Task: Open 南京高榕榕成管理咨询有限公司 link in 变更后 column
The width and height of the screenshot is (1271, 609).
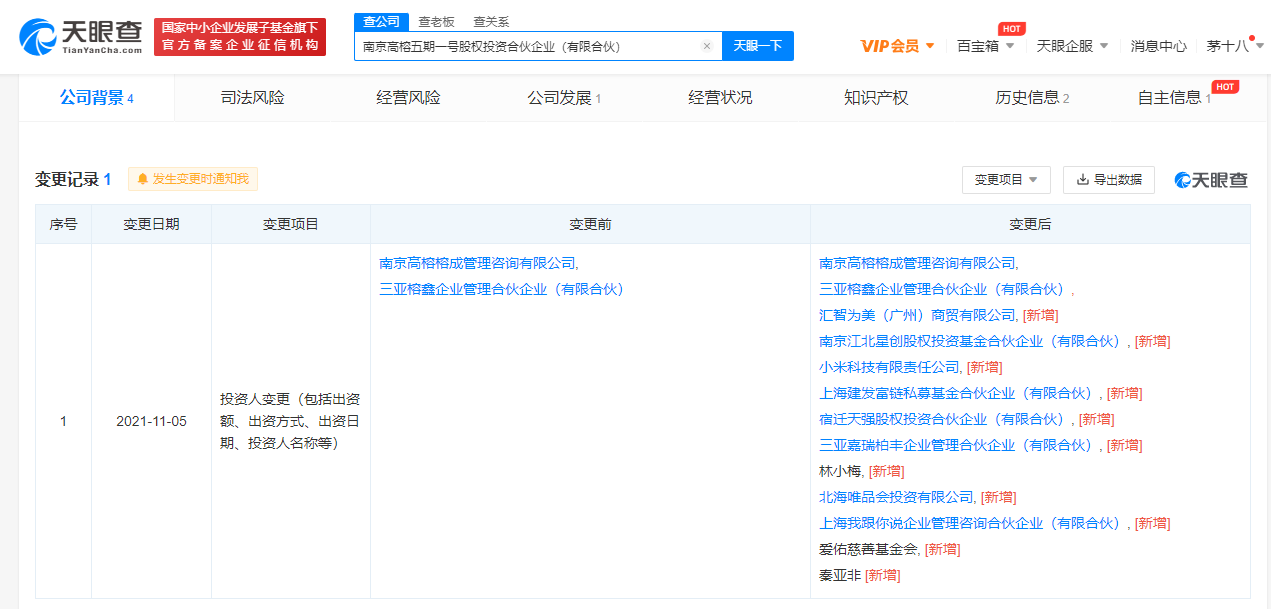Action: tap(917, 263)
